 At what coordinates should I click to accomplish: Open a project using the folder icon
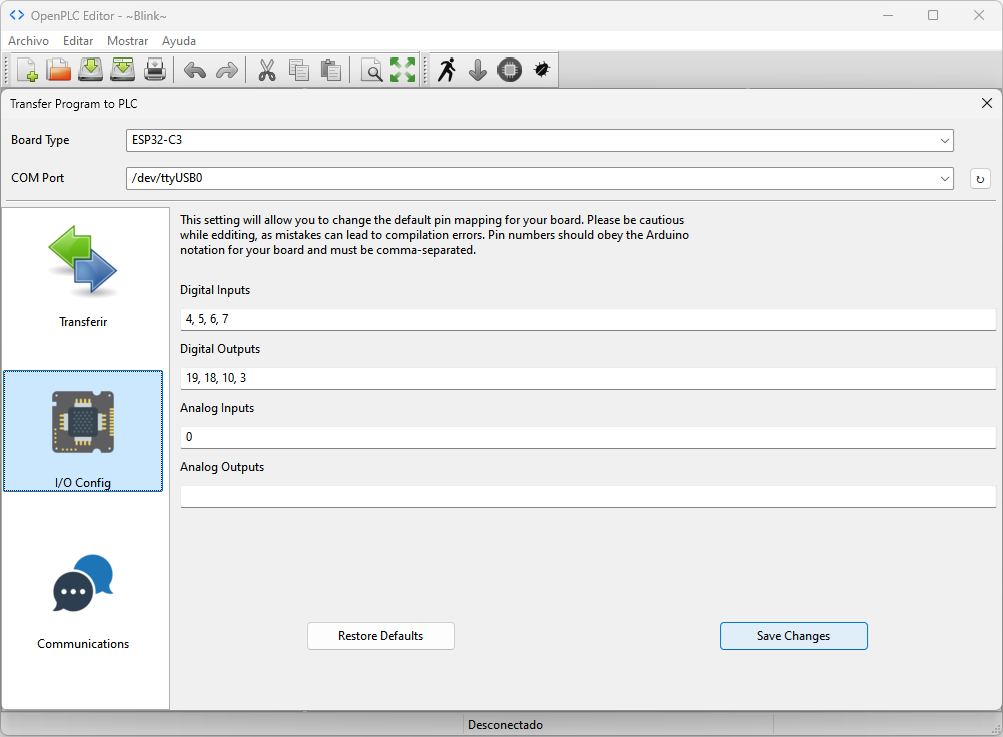(x=59, y=70)
